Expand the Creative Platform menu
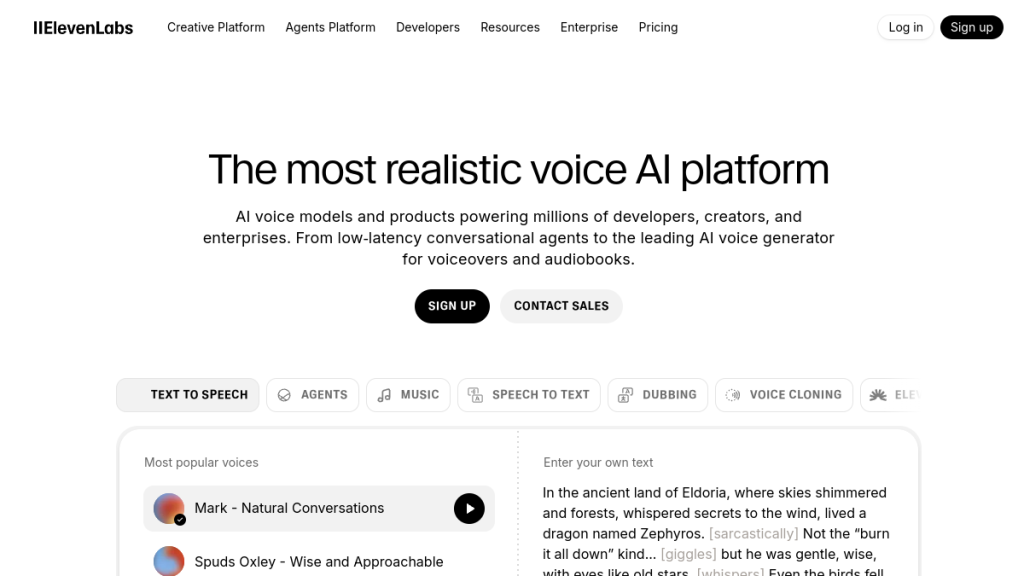The width and height of the screenshot is (1024, 576). pos(216,28)
